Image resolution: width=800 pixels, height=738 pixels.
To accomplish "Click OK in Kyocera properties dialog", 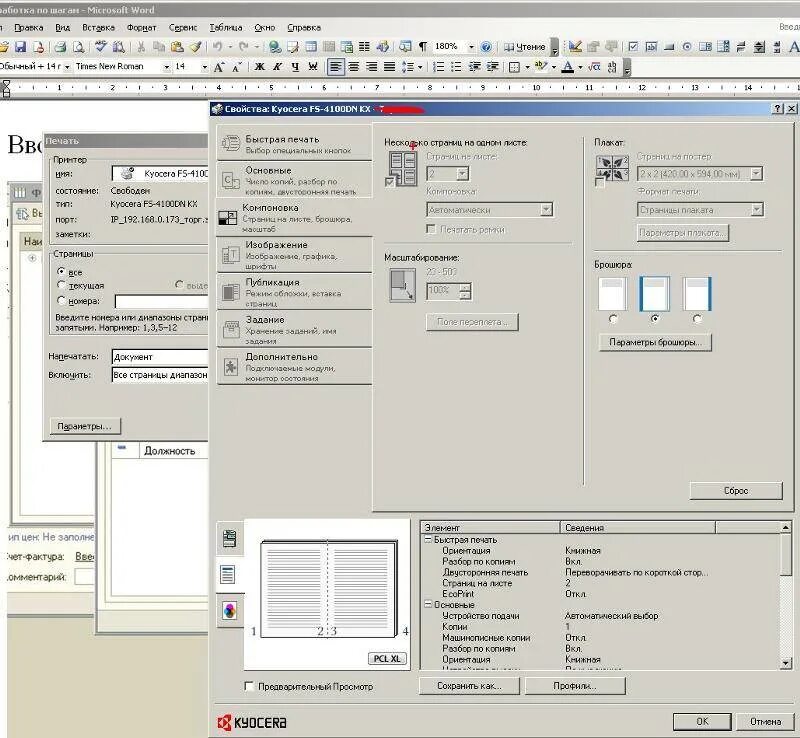I will 702,721.
